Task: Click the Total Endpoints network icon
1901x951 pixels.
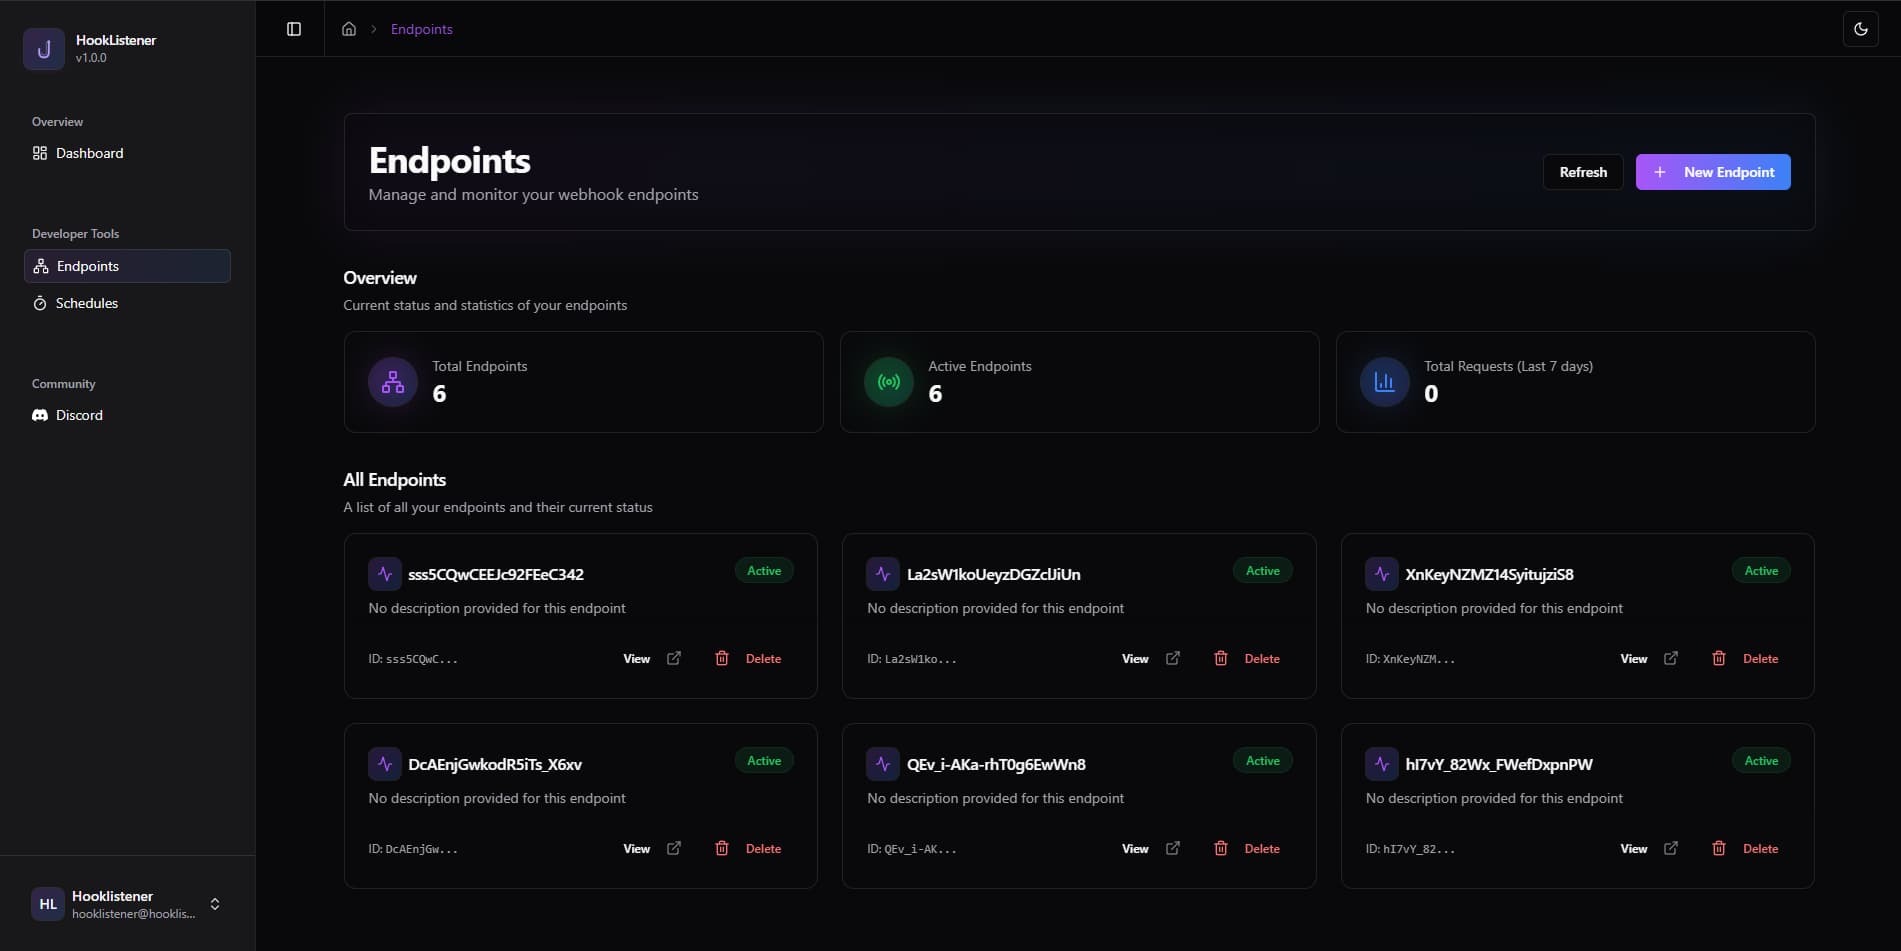Action: 393,382
